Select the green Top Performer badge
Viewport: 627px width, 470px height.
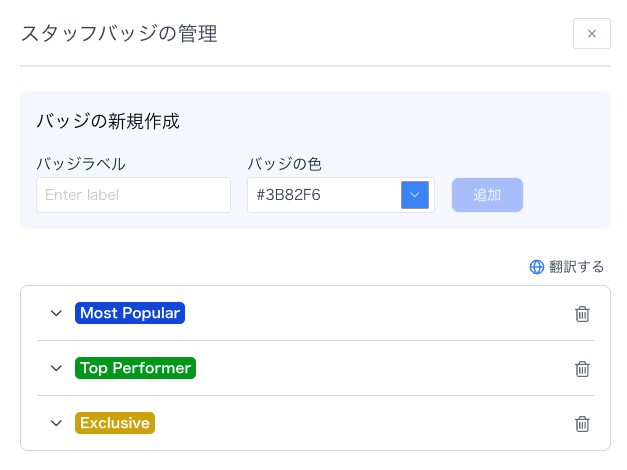tap(135, 368)
